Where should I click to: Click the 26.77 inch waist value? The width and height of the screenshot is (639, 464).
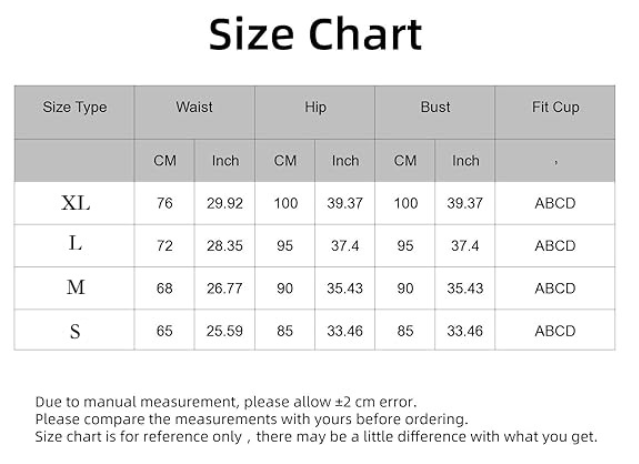[x=225, y=289]
